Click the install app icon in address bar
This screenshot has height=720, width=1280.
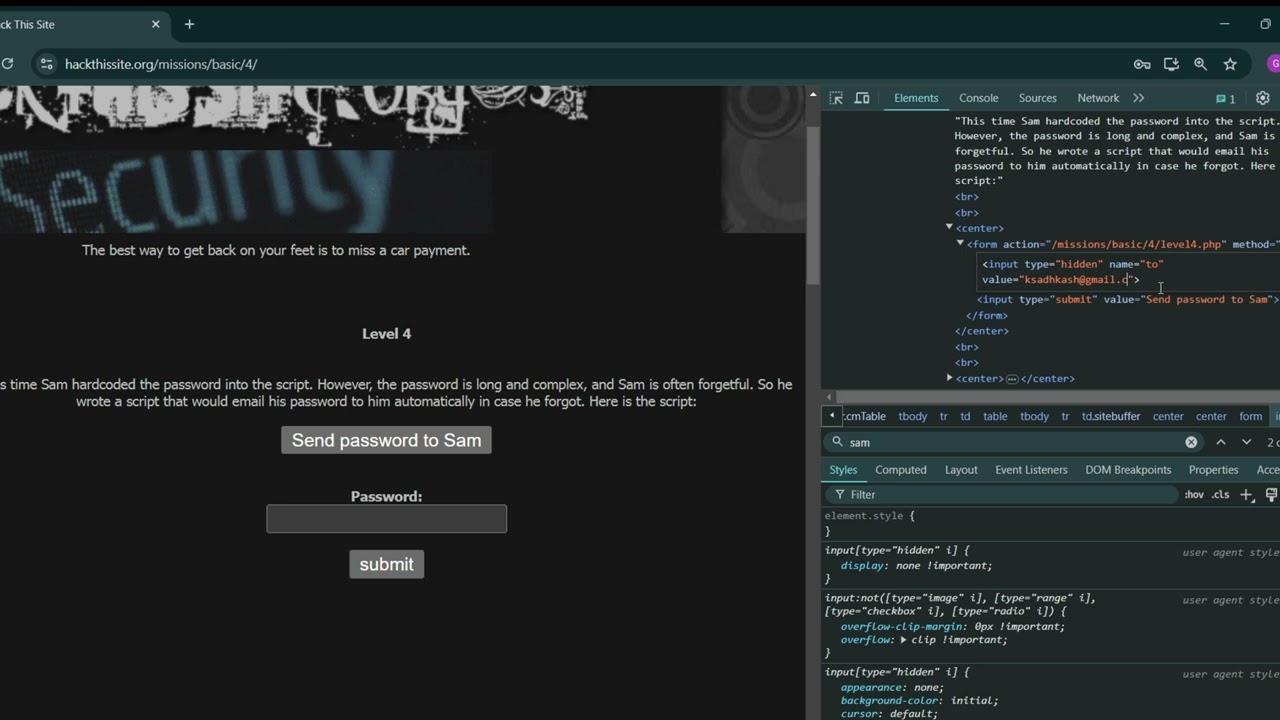pos(1171,64)
